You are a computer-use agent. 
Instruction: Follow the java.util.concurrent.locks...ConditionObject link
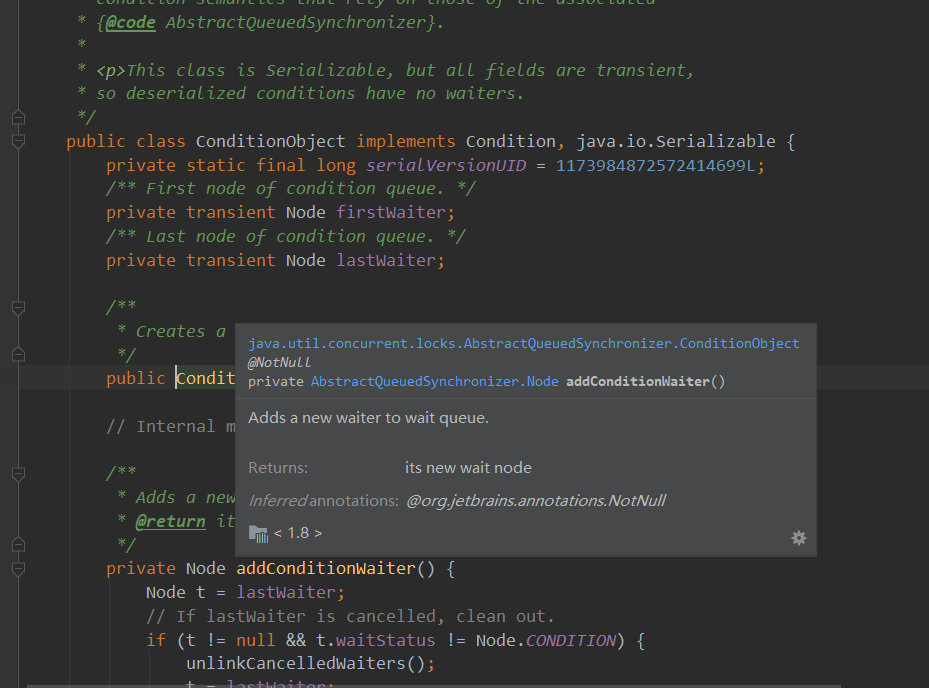coord(524,344)
